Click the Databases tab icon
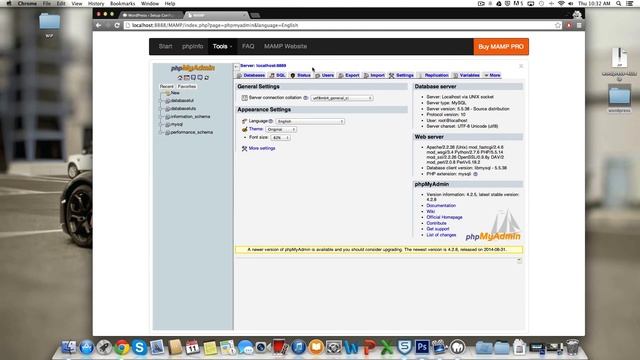The height and width of the screenshot is (360, 640). coord(240,76)
